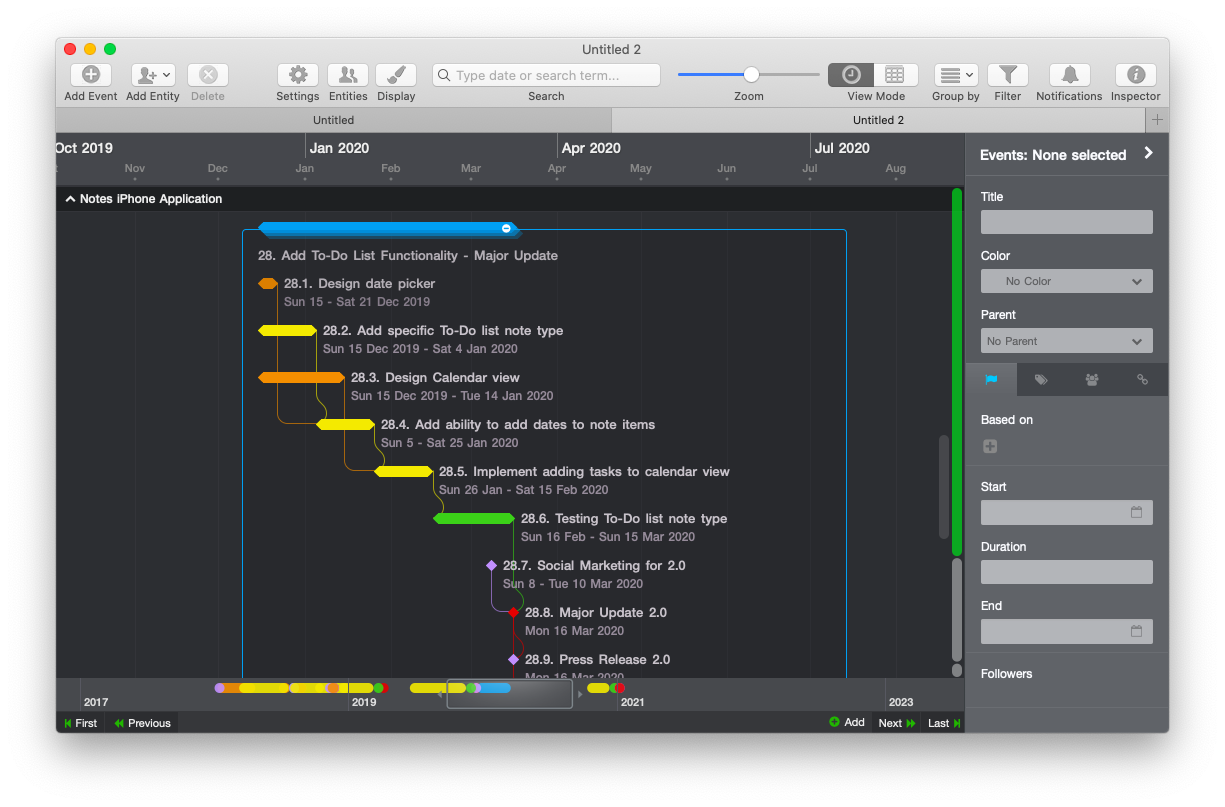Select the tags tab in inspector

(1041, 380)
